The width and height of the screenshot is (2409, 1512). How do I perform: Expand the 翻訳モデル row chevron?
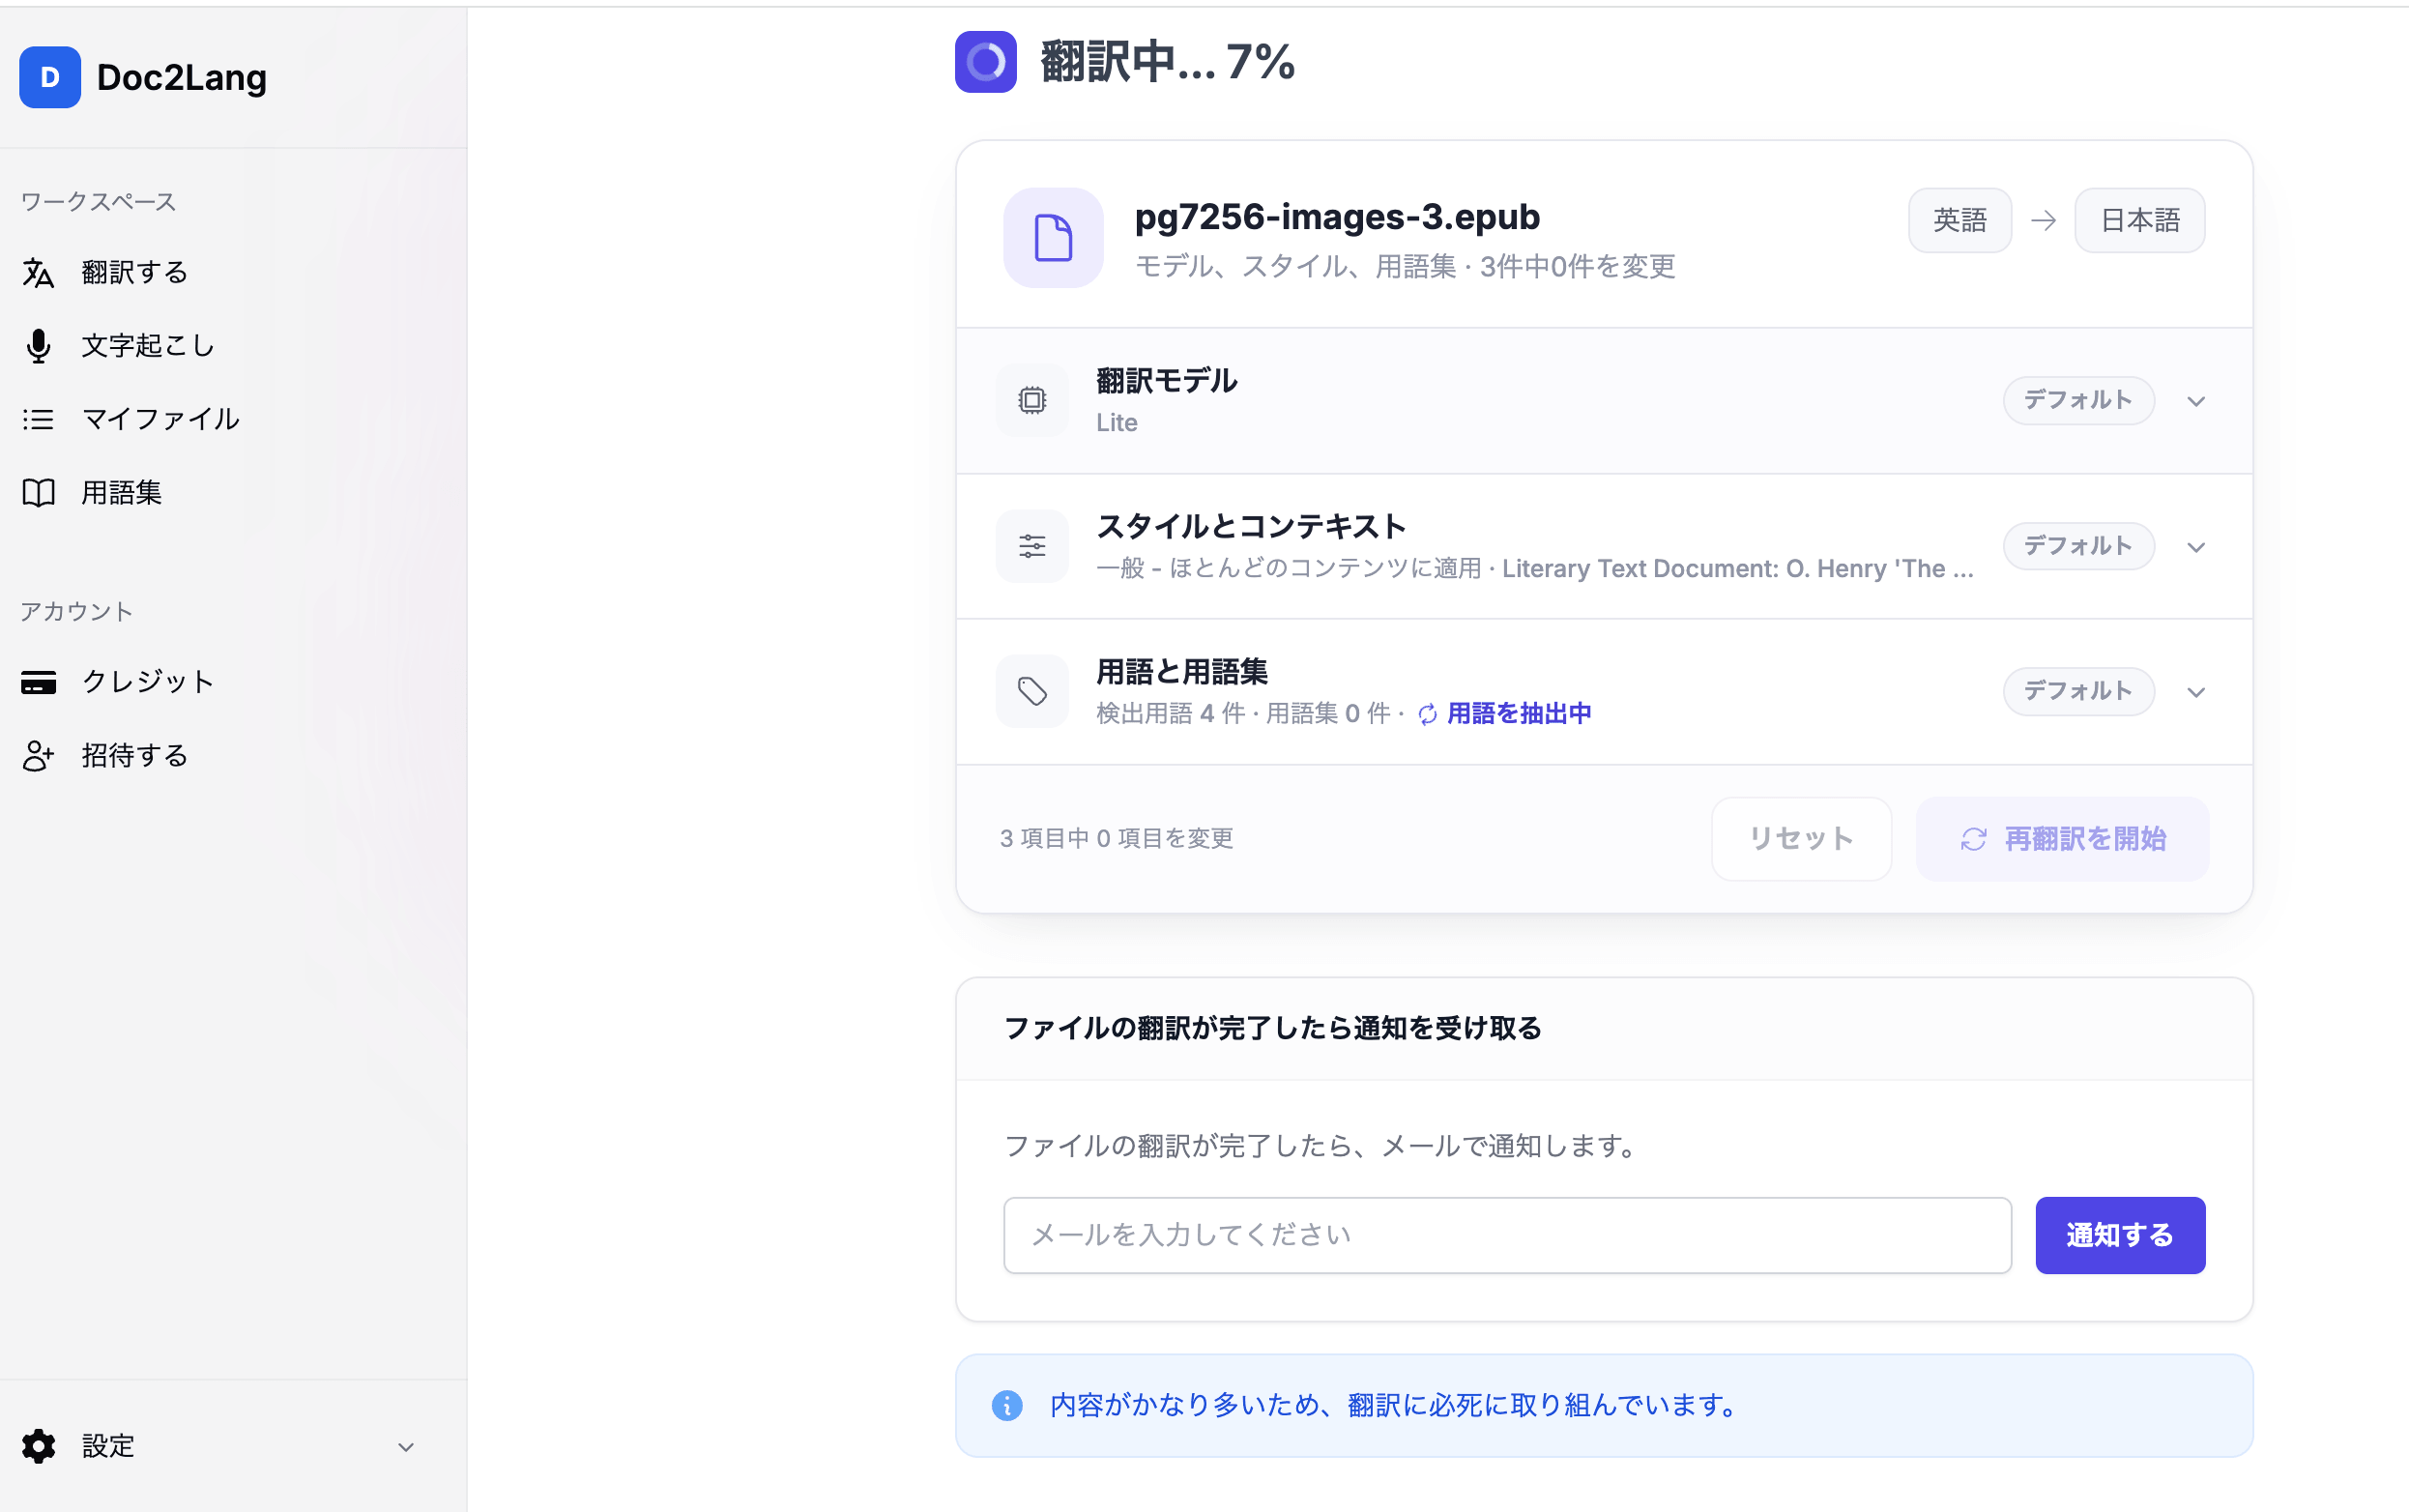coord(2196,401)
